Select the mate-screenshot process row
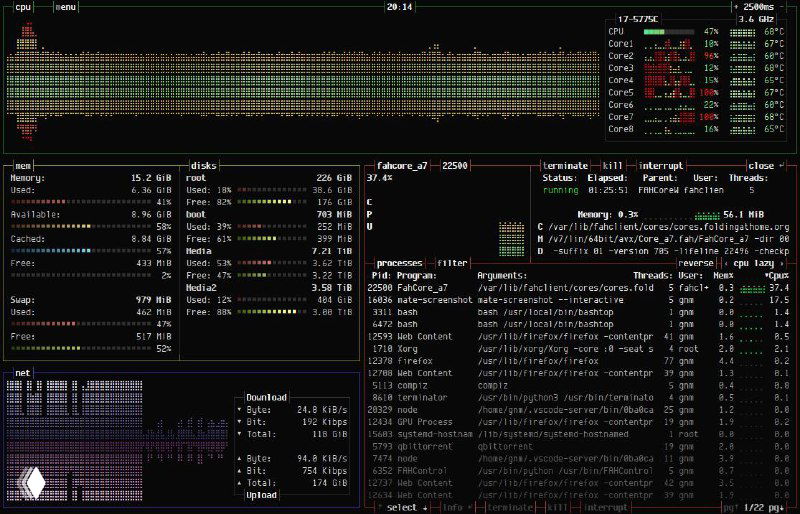This screenshot has width=800, height=514. (x=579, y=300)
